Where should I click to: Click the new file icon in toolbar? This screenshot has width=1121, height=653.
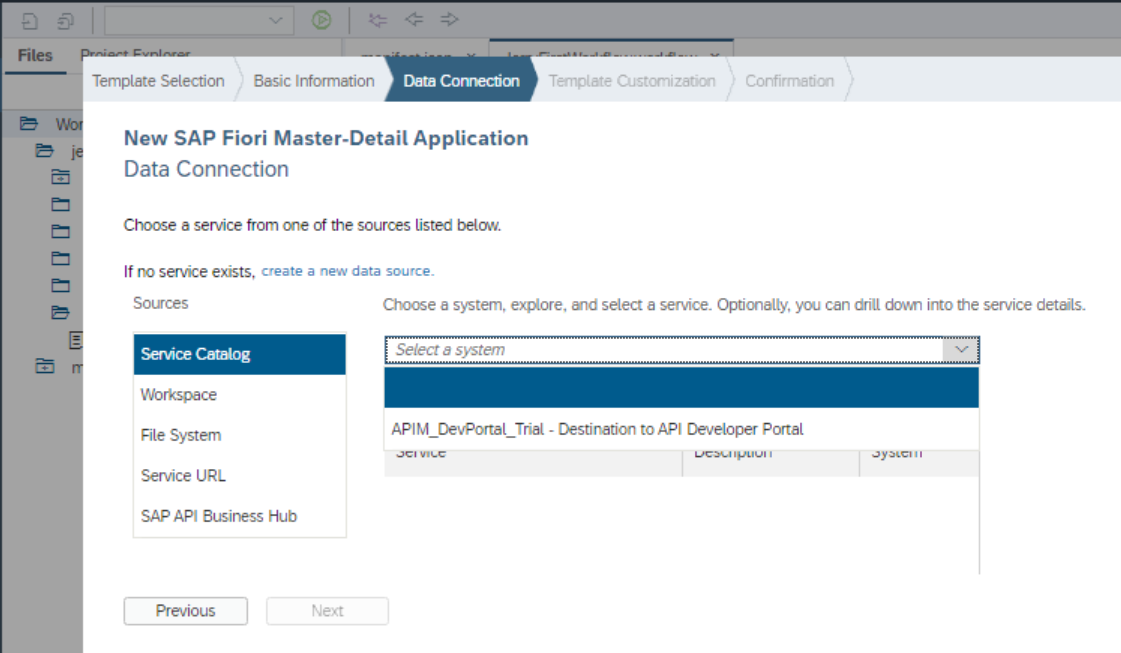click(x=30, y=21)
